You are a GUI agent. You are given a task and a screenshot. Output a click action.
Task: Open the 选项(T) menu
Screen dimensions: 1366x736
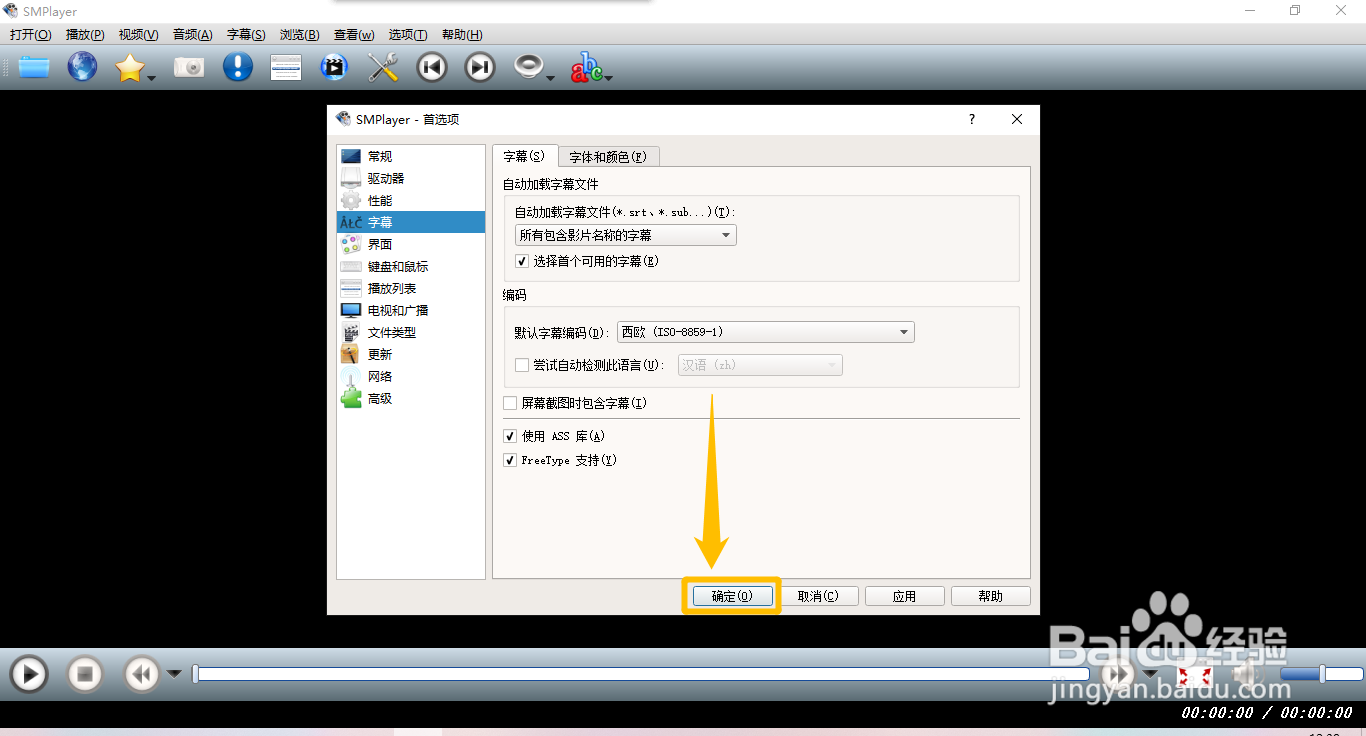coord(408,35)
